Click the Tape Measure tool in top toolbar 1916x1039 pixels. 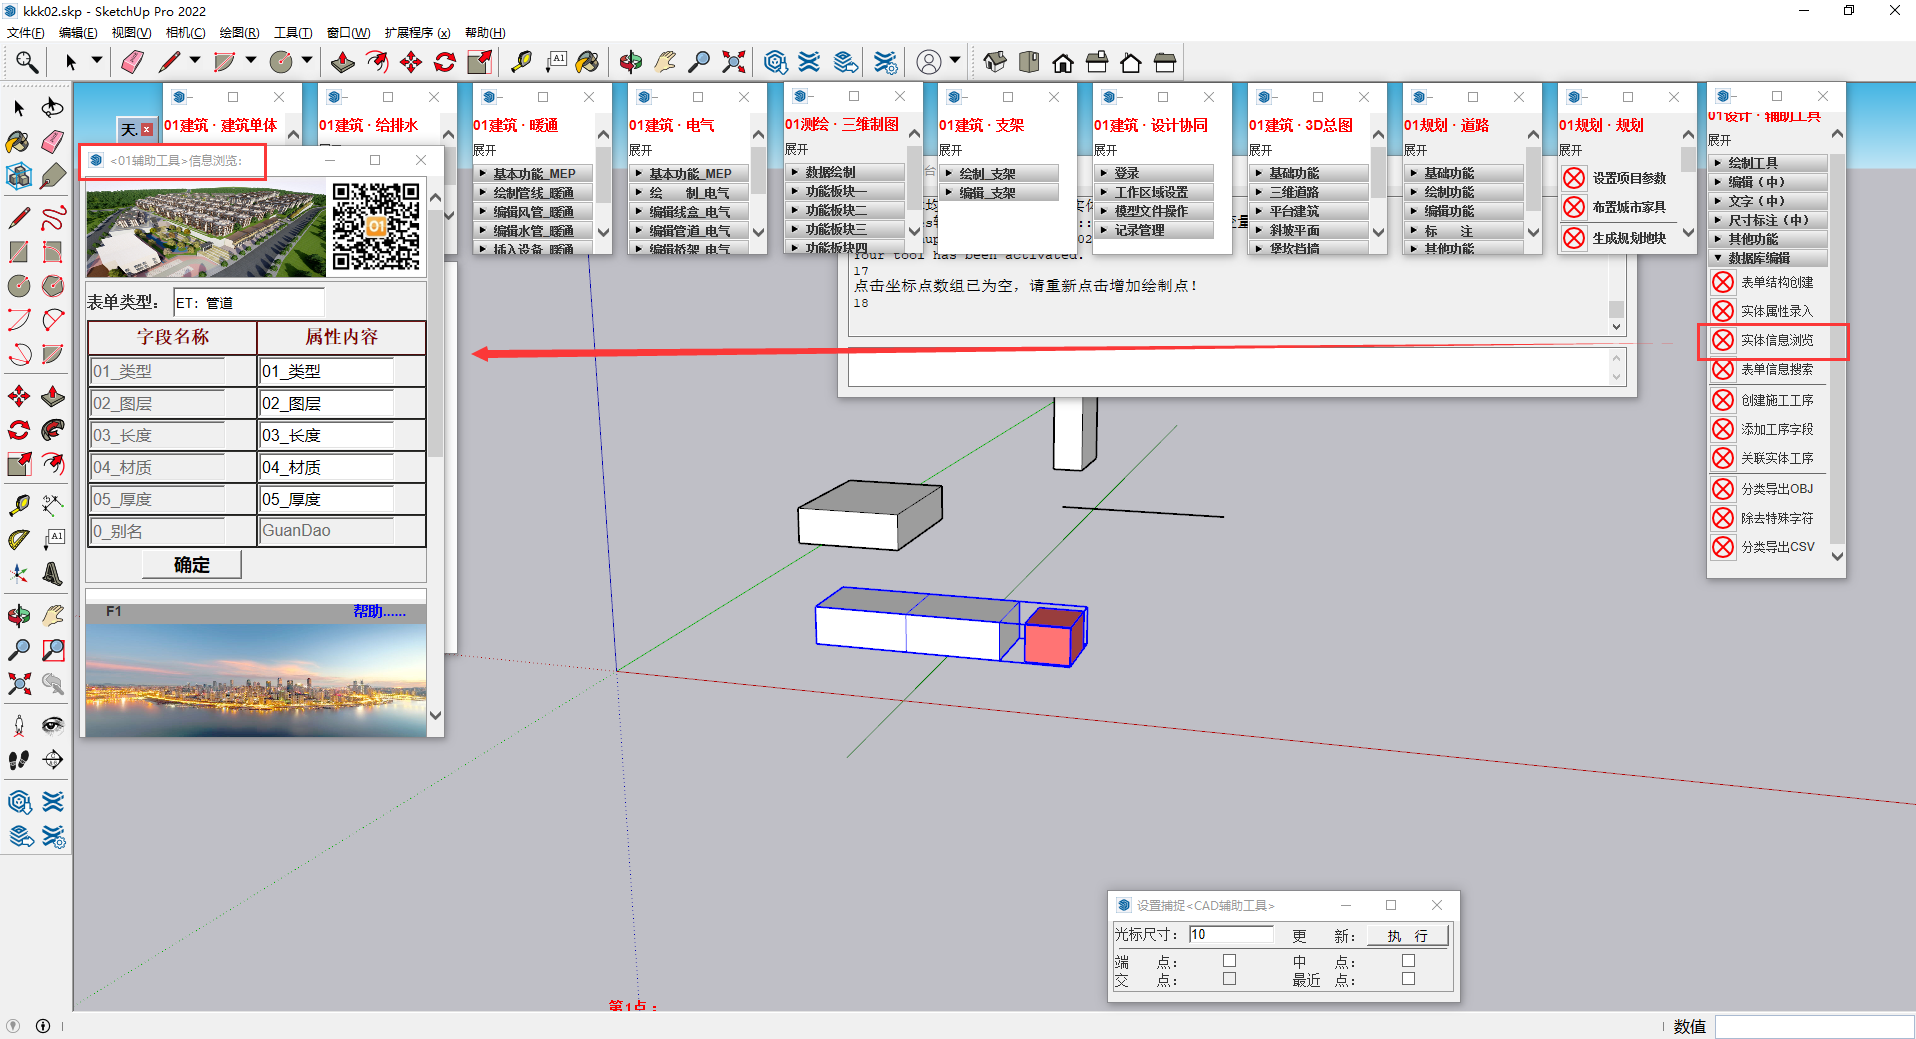click(x=521, y=62)
